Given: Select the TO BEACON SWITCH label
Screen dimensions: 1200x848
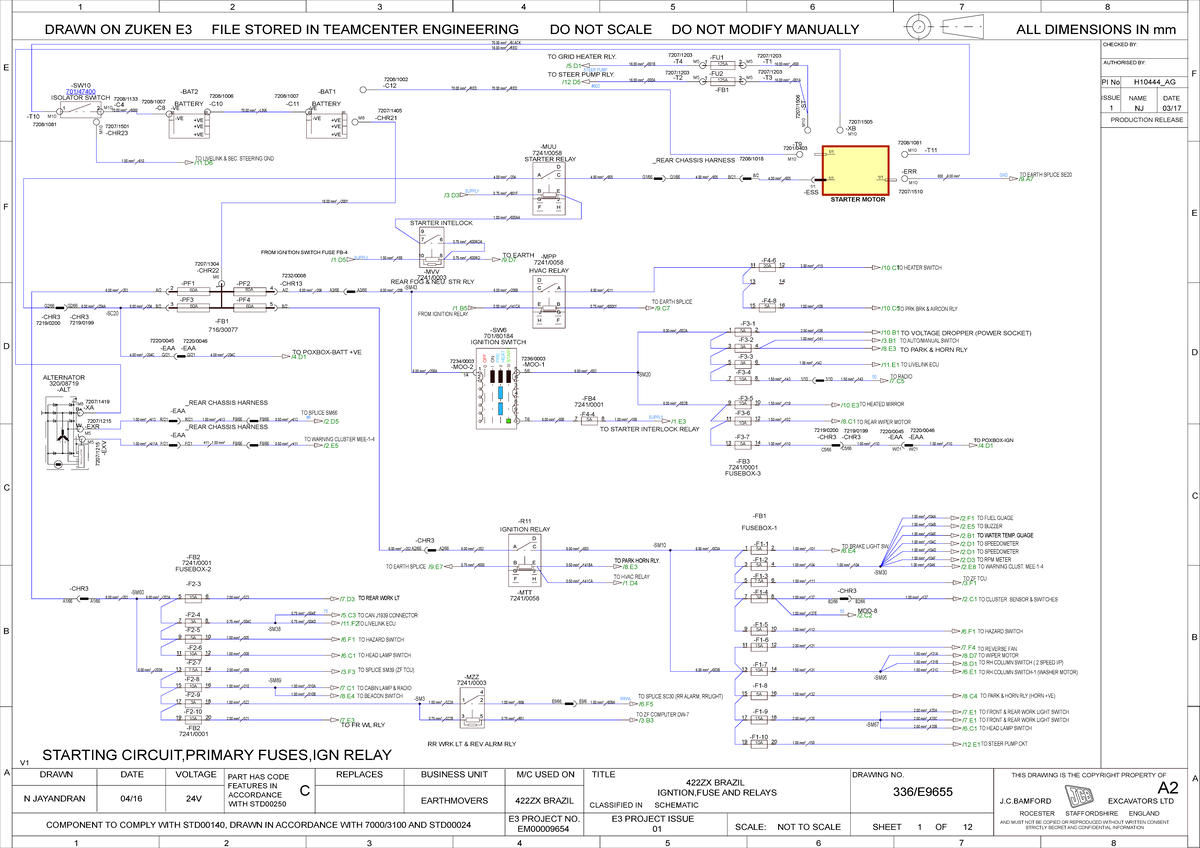Looking at the screenshot, I should pos(381,695).
